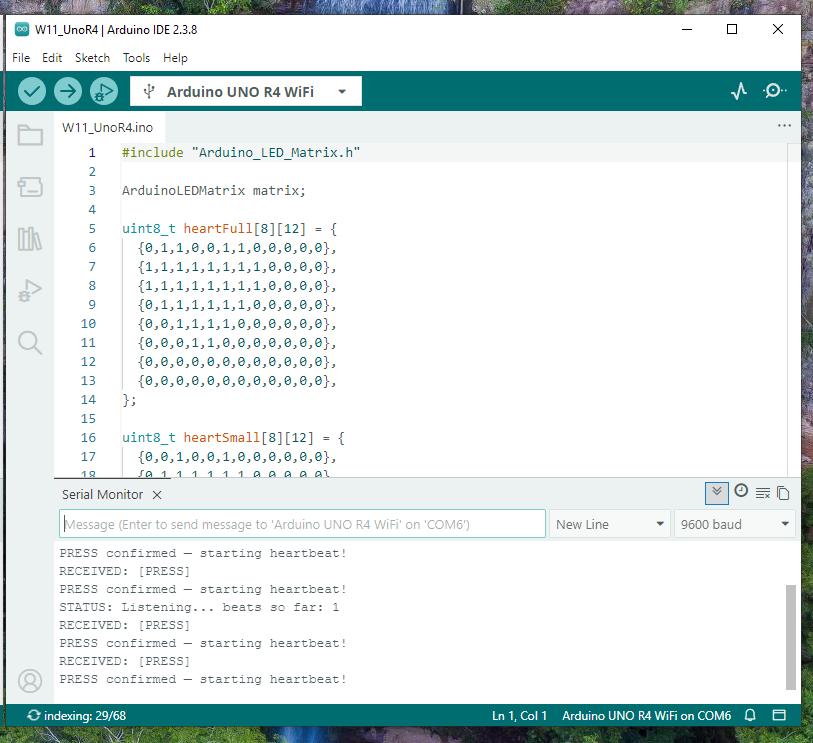The image size is (813, 743).
Task: Maximize the Arduino IDE window
Action: [x=732, y=29]
